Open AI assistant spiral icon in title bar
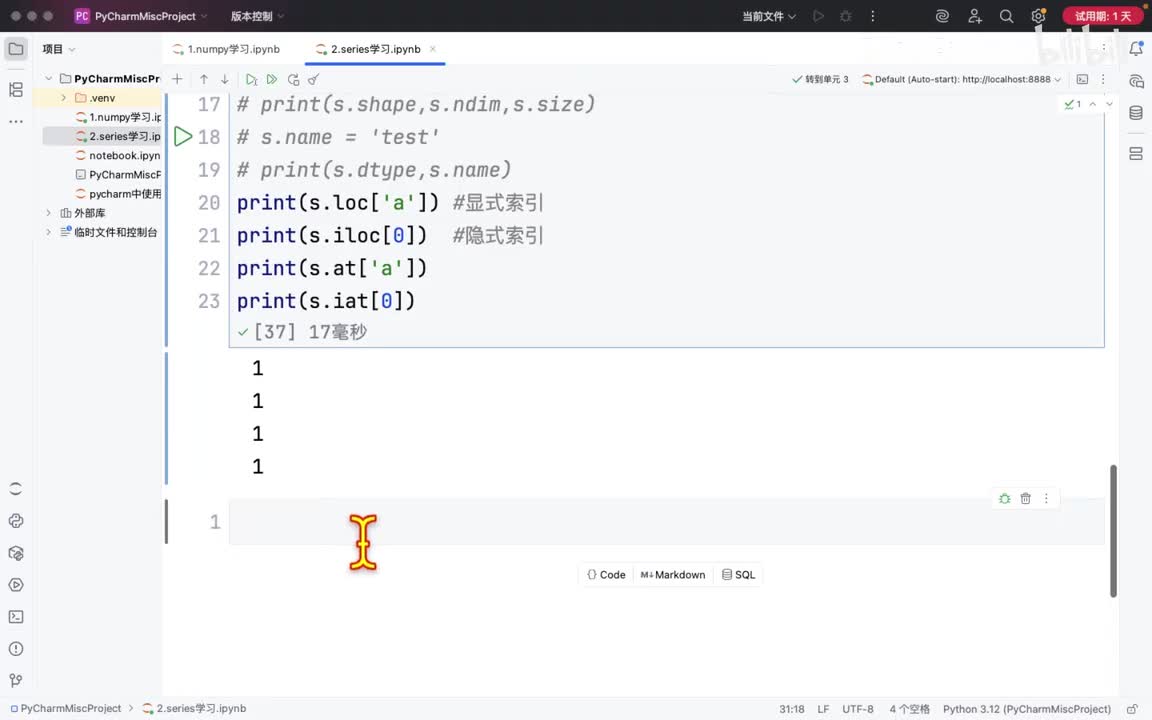Screen dimensions: 1152x720 [942, 16]
